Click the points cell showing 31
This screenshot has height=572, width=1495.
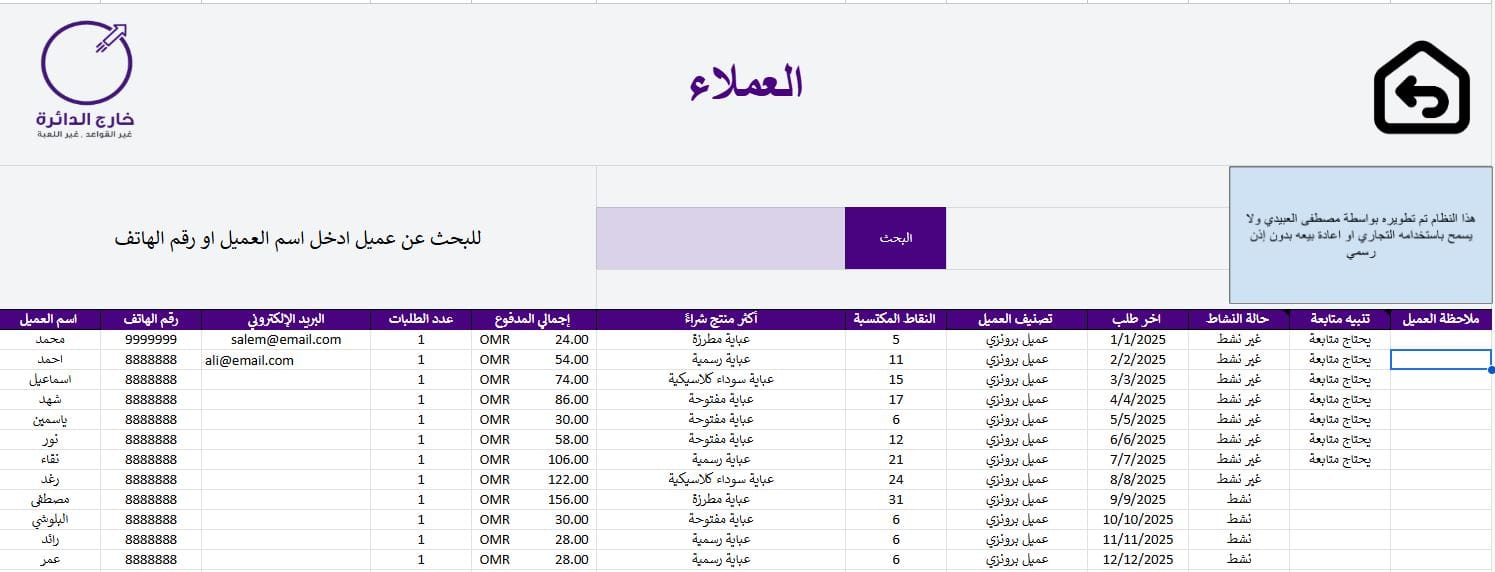point(896,499)
